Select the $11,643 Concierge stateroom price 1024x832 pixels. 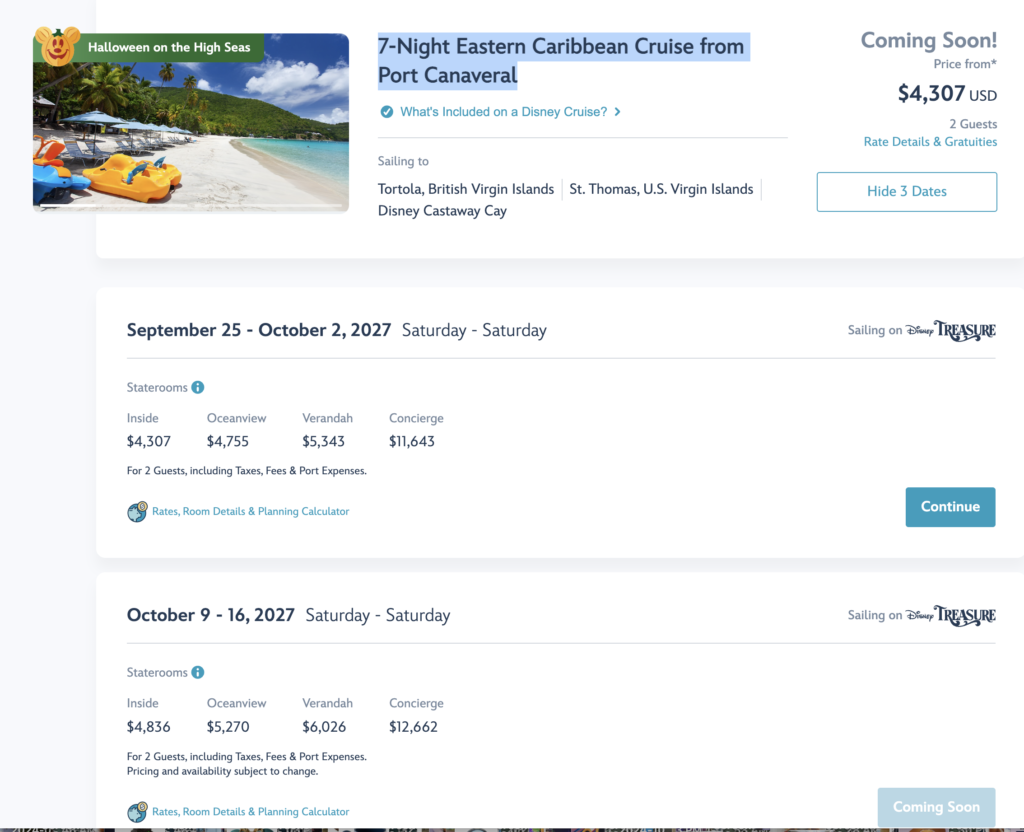point(412,441)
